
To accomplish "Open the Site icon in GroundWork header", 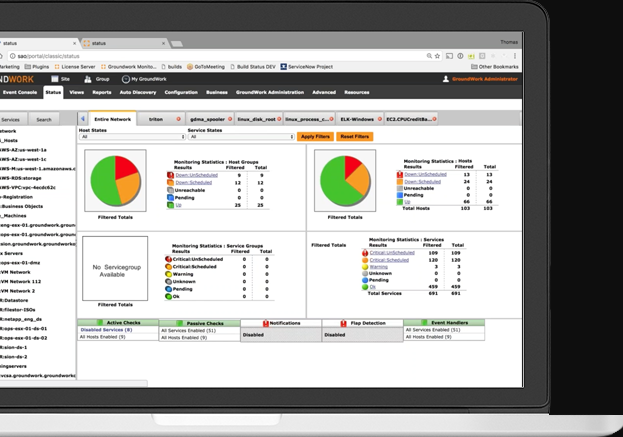I will pos(55,79).
